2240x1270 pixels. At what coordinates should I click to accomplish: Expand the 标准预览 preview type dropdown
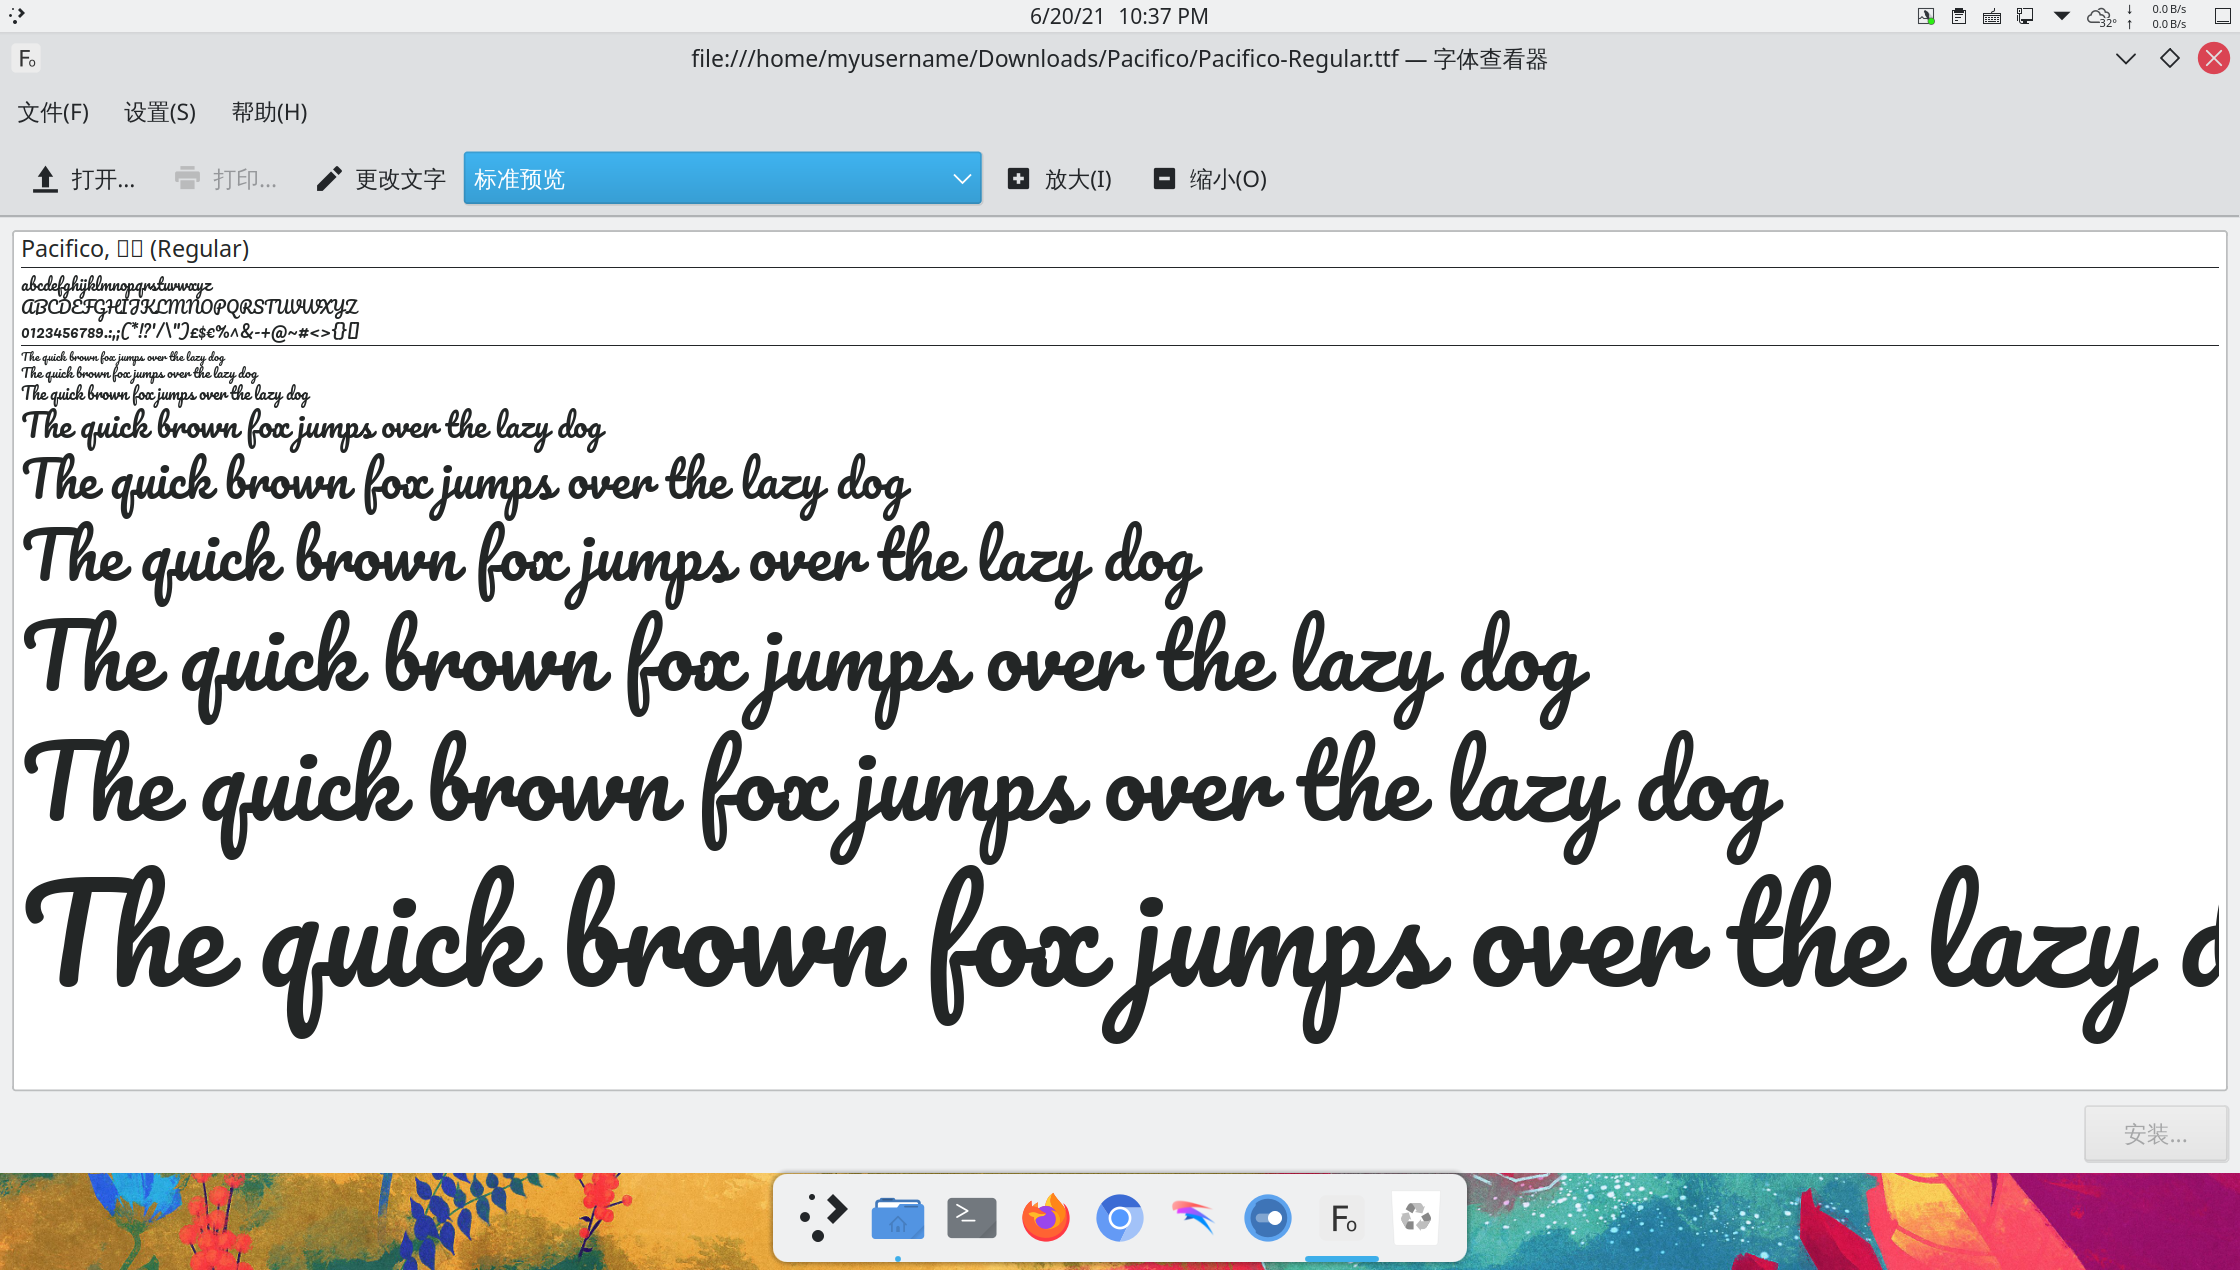(x=722, y=179)
